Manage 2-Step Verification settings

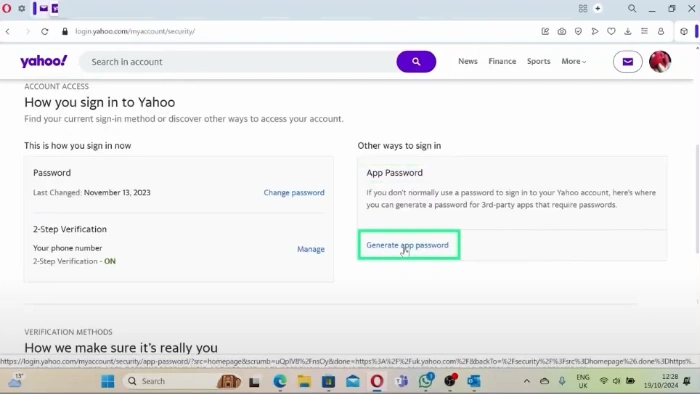pos(311,249)
